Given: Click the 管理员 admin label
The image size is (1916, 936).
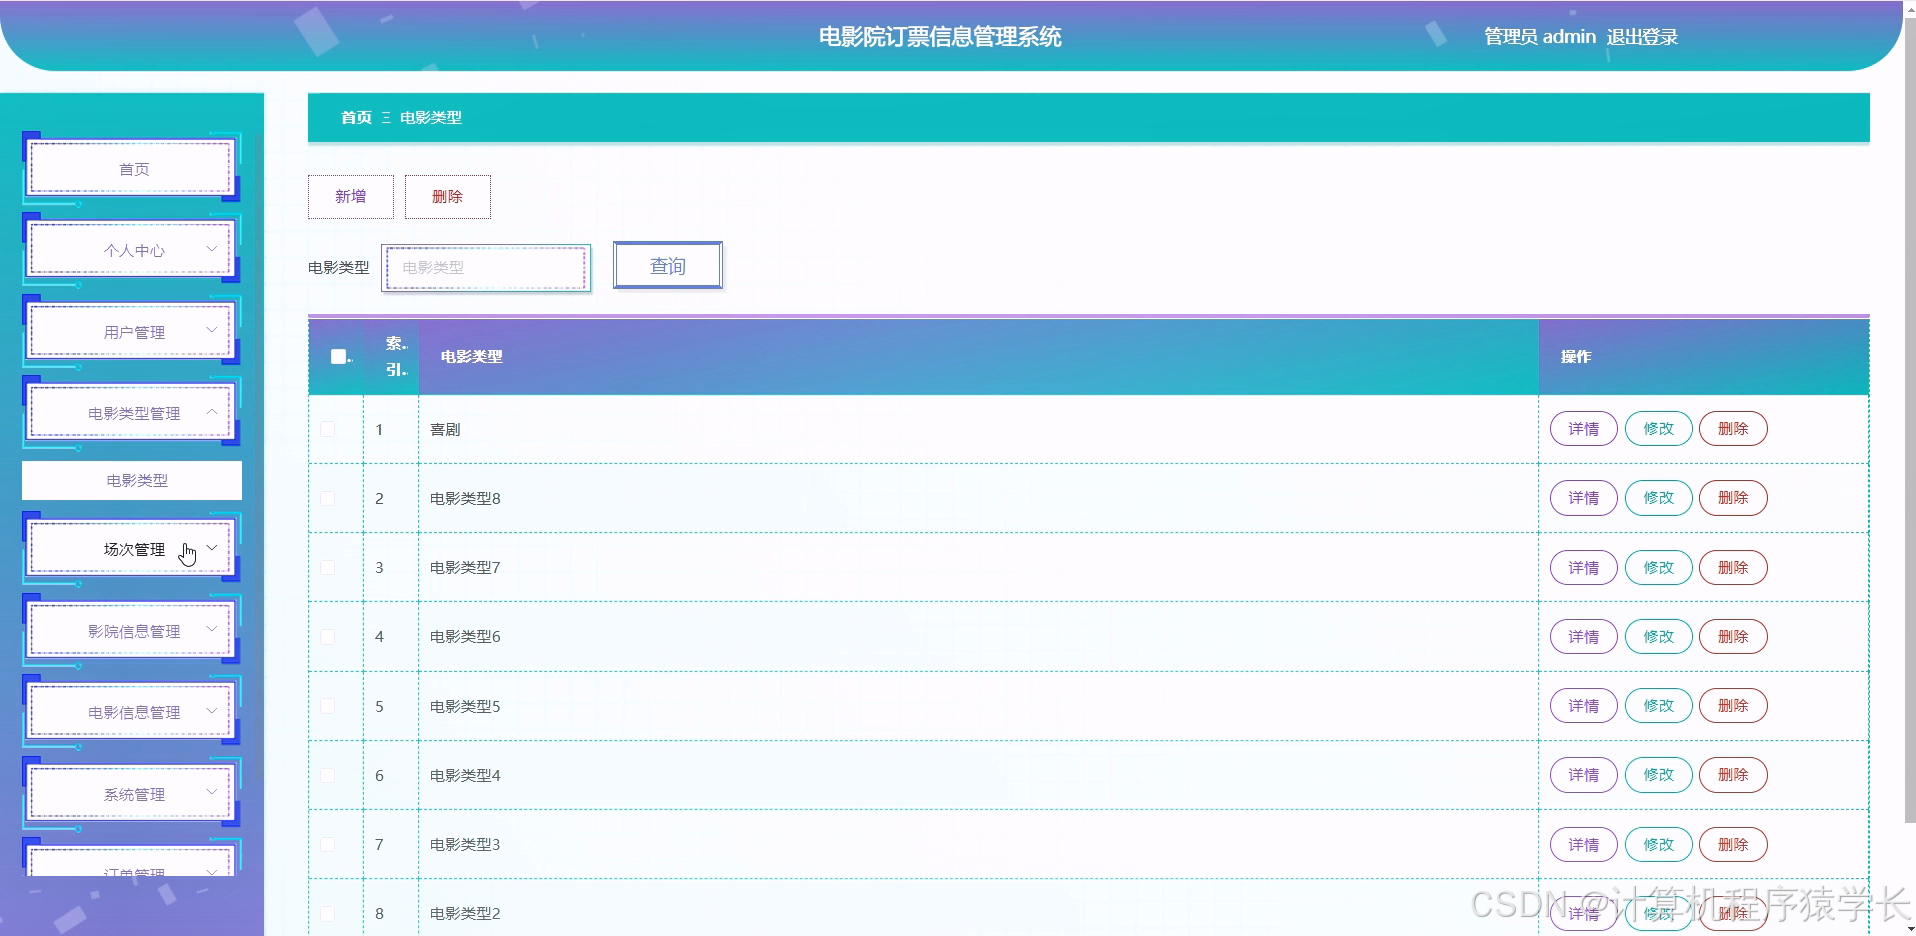Looking at the screenshot, I should (1540, 37).
